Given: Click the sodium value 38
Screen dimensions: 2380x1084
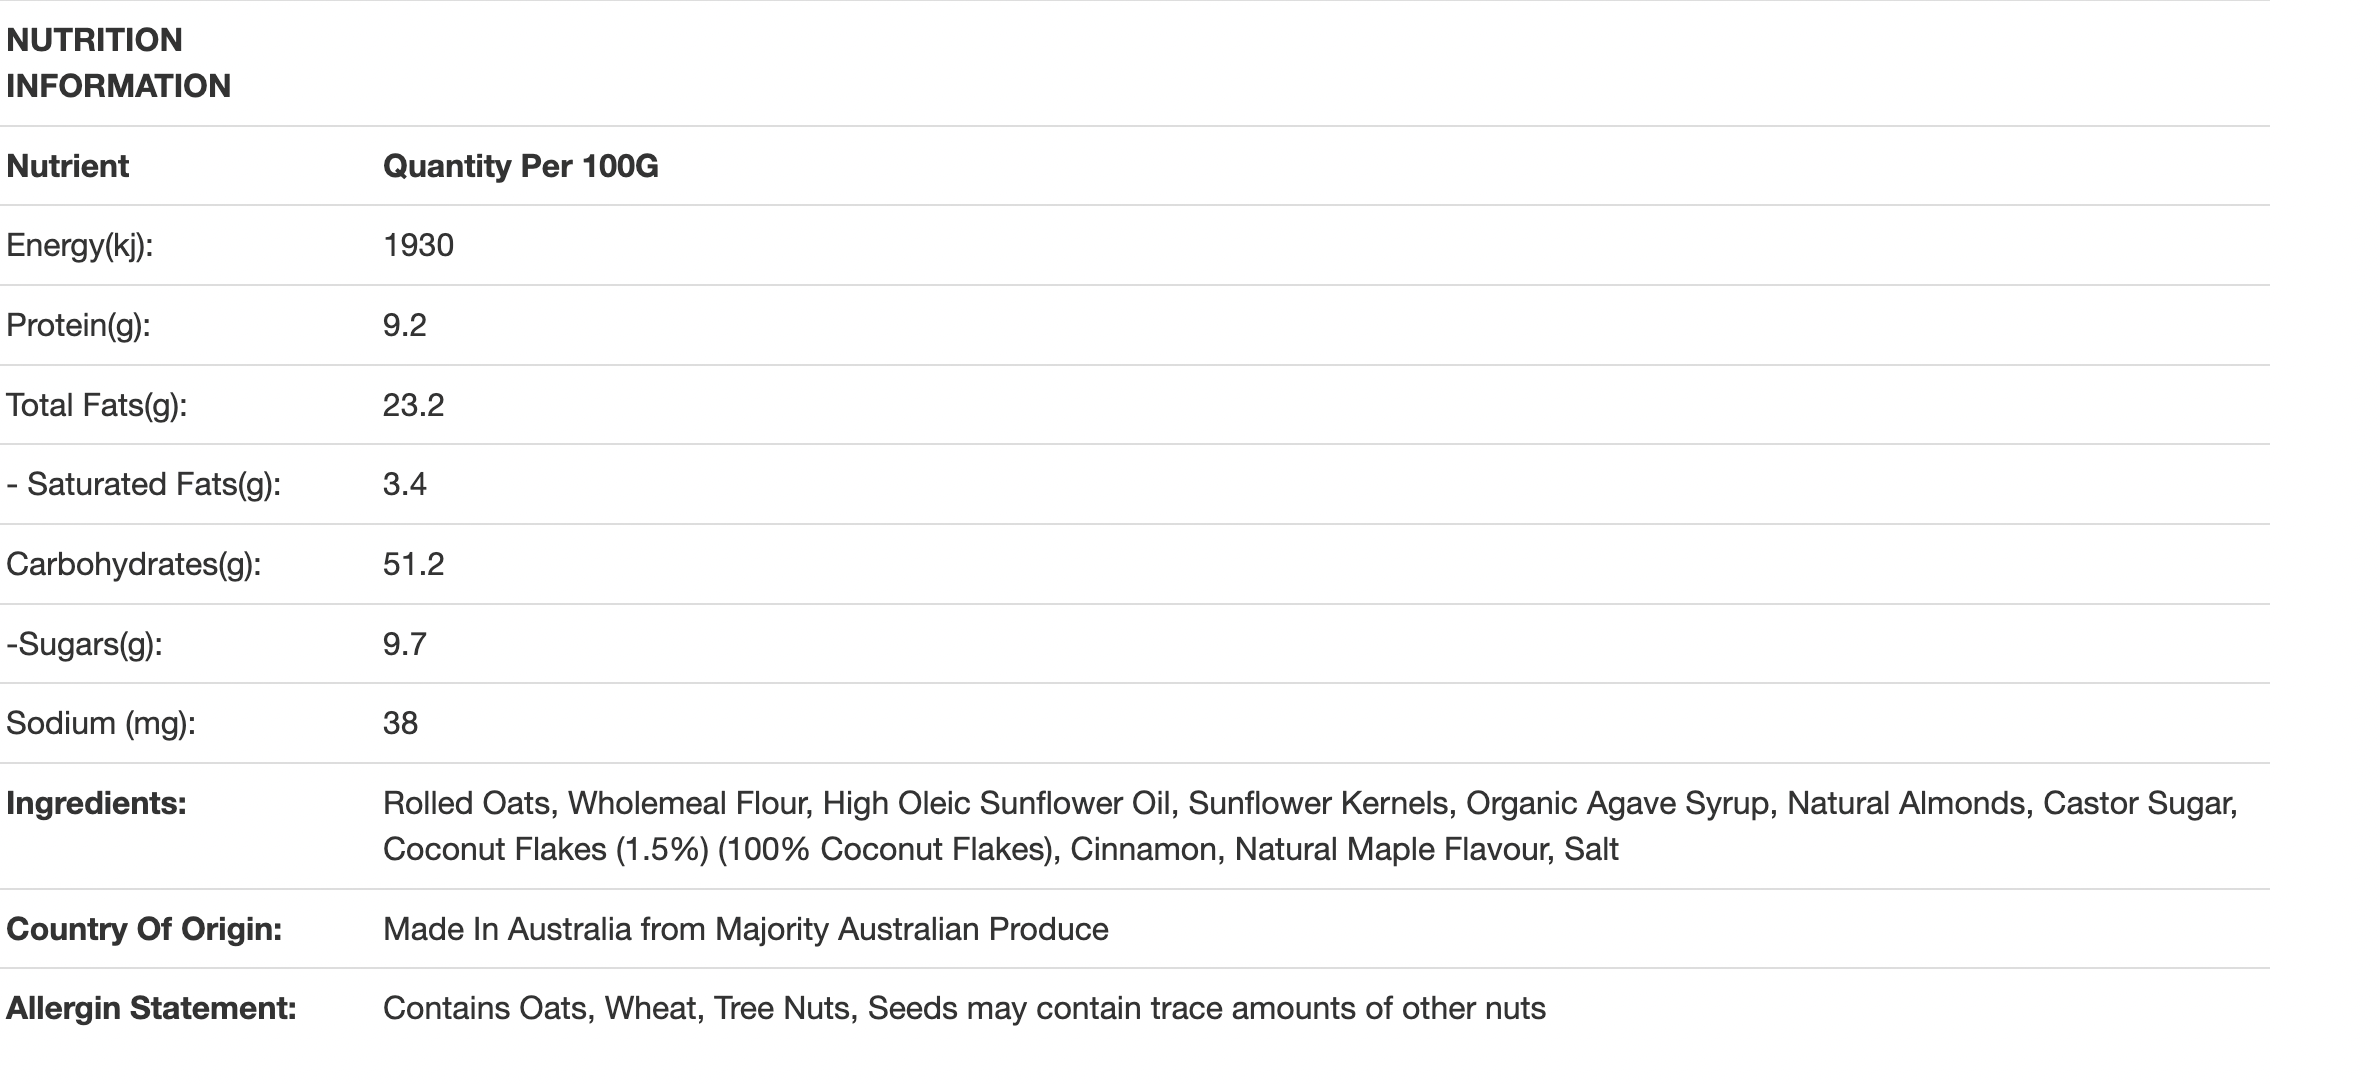Looking at the screenshot, I should click(x=400, y=723).
